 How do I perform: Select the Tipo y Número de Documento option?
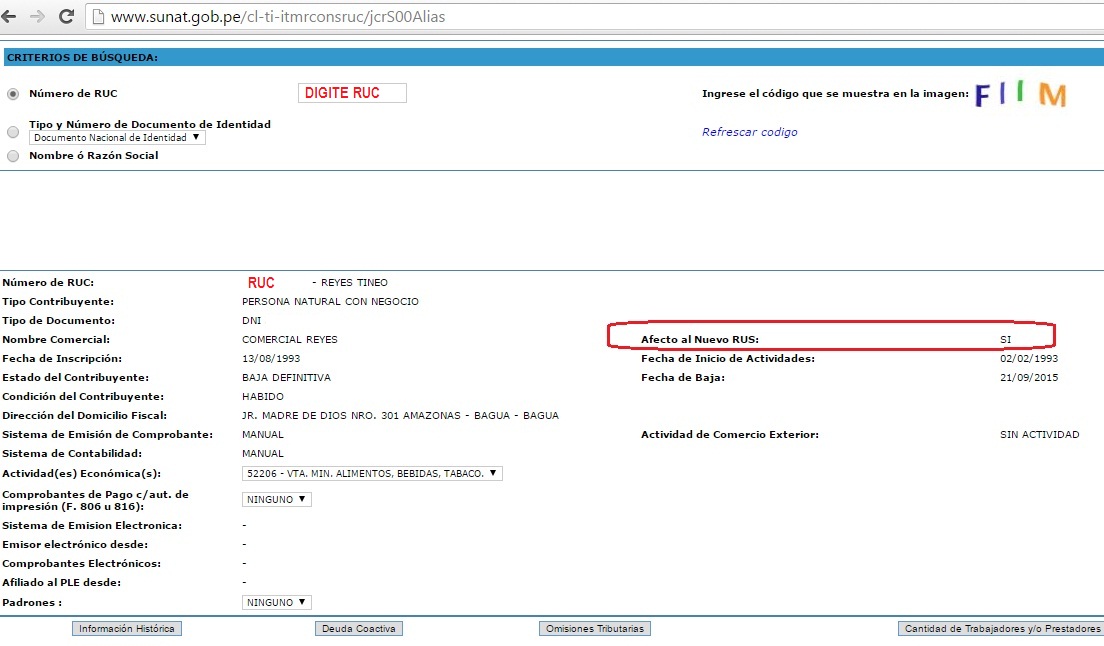(12, 131)
